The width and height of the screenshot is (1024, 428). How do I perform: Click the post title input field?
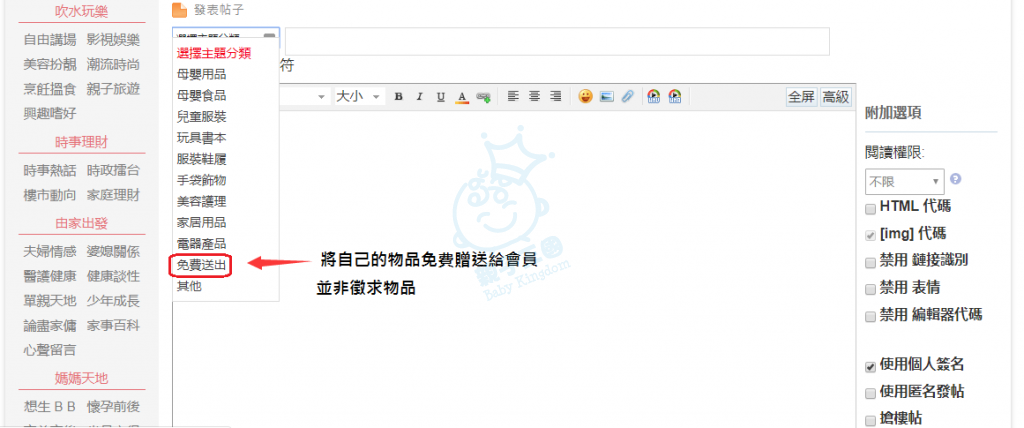click(557, 41)
